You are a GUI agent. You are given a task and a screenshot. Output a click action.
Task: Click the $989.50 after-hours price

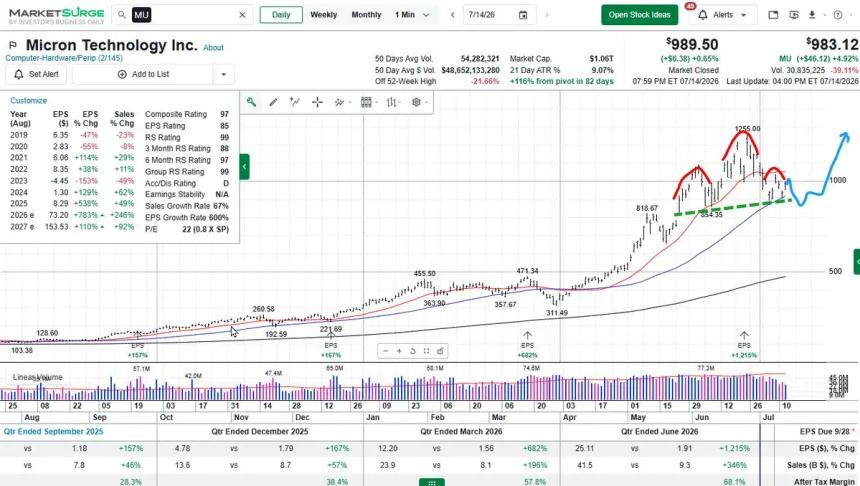click(x=692, y=44)
